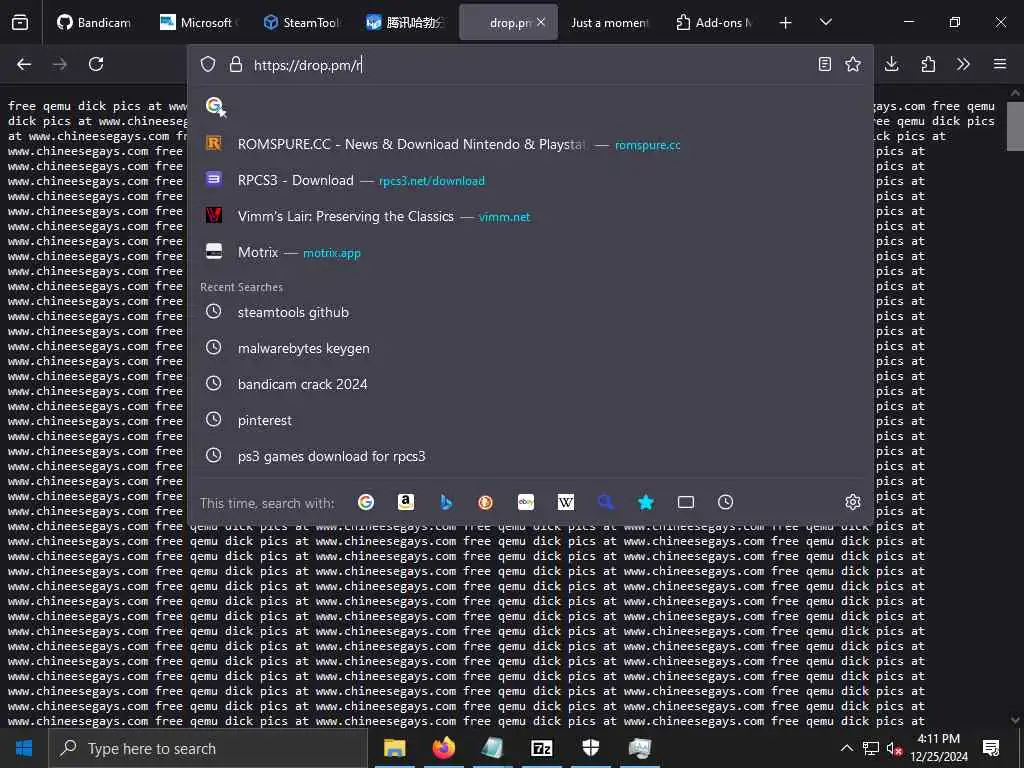Open a new tab with plus button
This screenshot has height=768, width=1024.
(786, 23)
